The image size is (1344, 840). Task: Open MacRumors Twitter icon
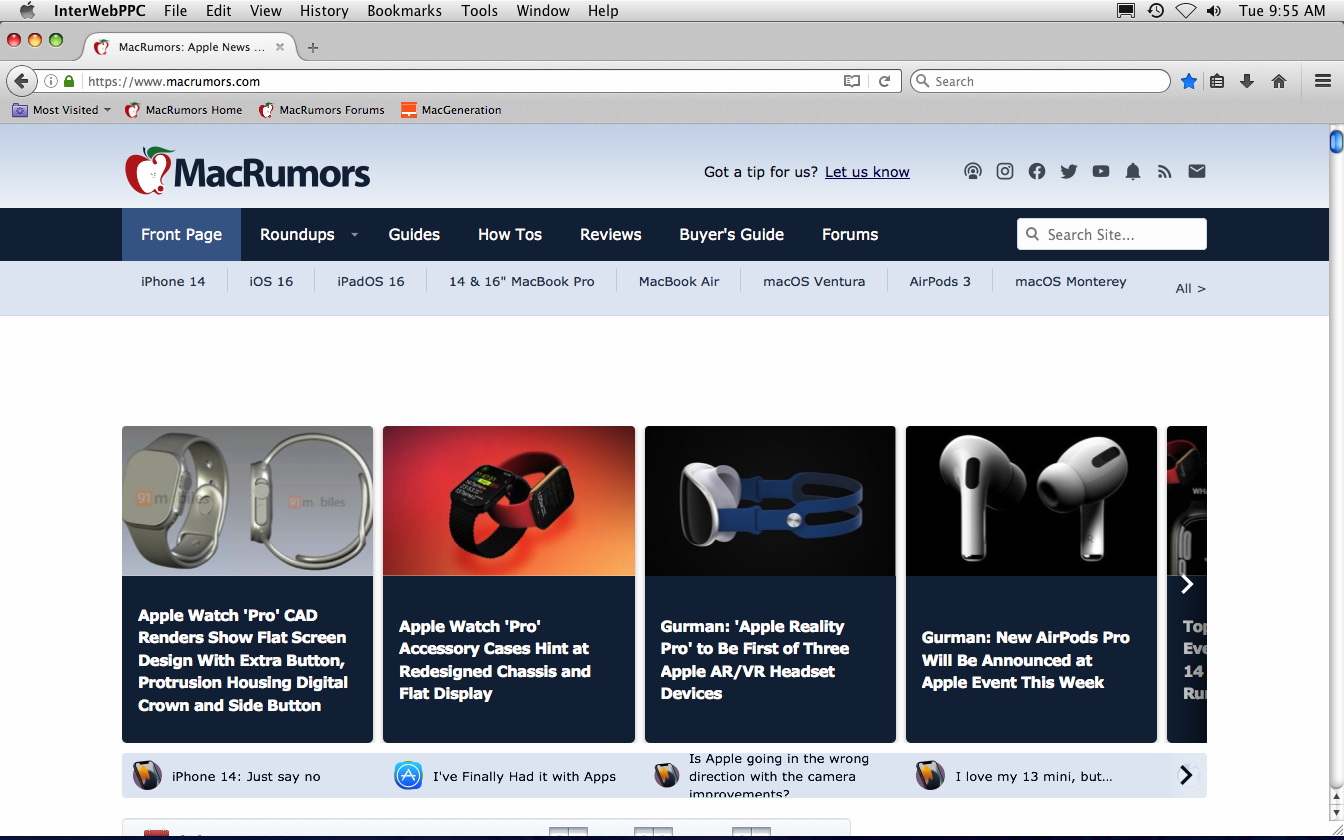point(1069,171)
